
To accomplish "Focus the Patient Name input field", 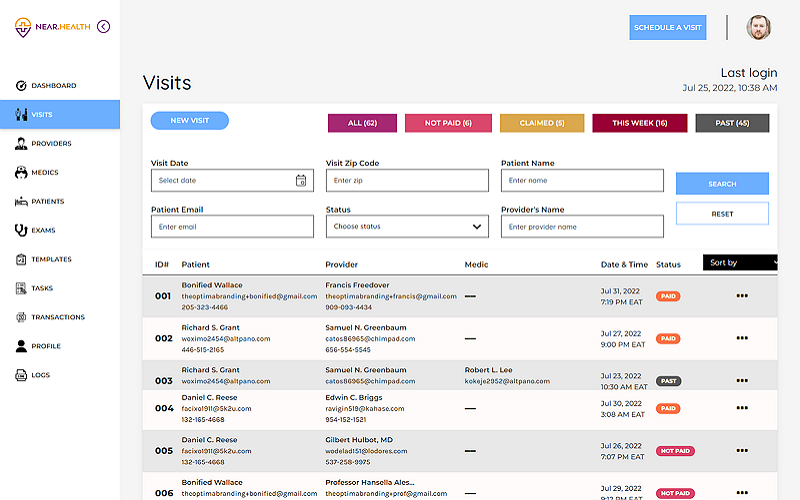I will 582,181.
